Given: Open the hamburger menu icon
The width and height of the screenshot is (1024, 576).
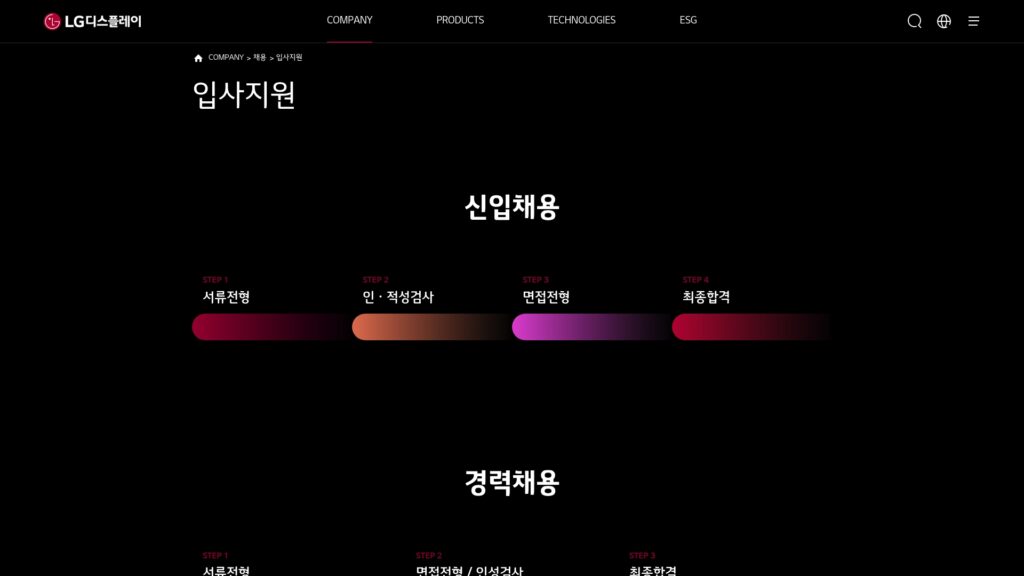Looking at the screenshot, I should pyautogui.click(x=974, y=21).
